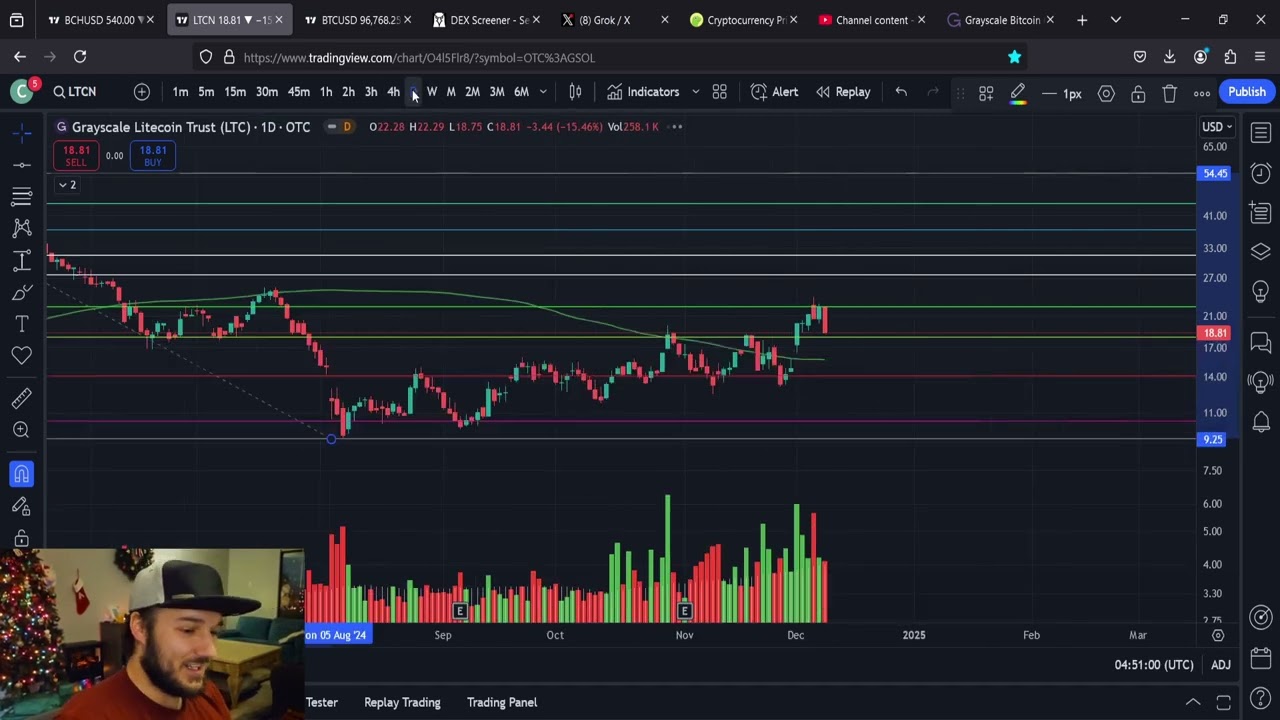Image resolution: width=1280 pixels, height=720 pixels.
Task: Toggle stay in drawing mode pencil-lock
Action: (21, 506)
